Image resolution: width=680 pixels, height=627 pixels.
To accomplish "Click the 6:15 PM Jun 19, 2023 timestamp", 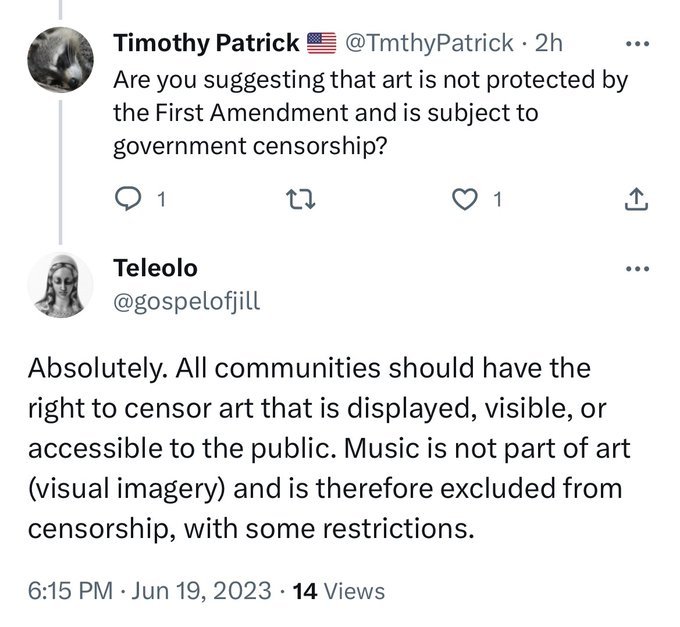I will (x=150, y=591).
